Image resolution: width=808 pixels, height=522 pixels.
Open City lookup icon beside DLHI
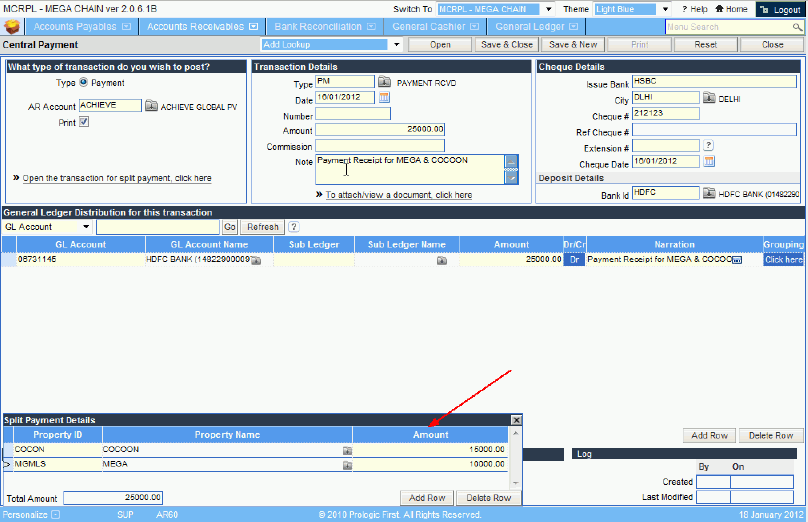709,98
